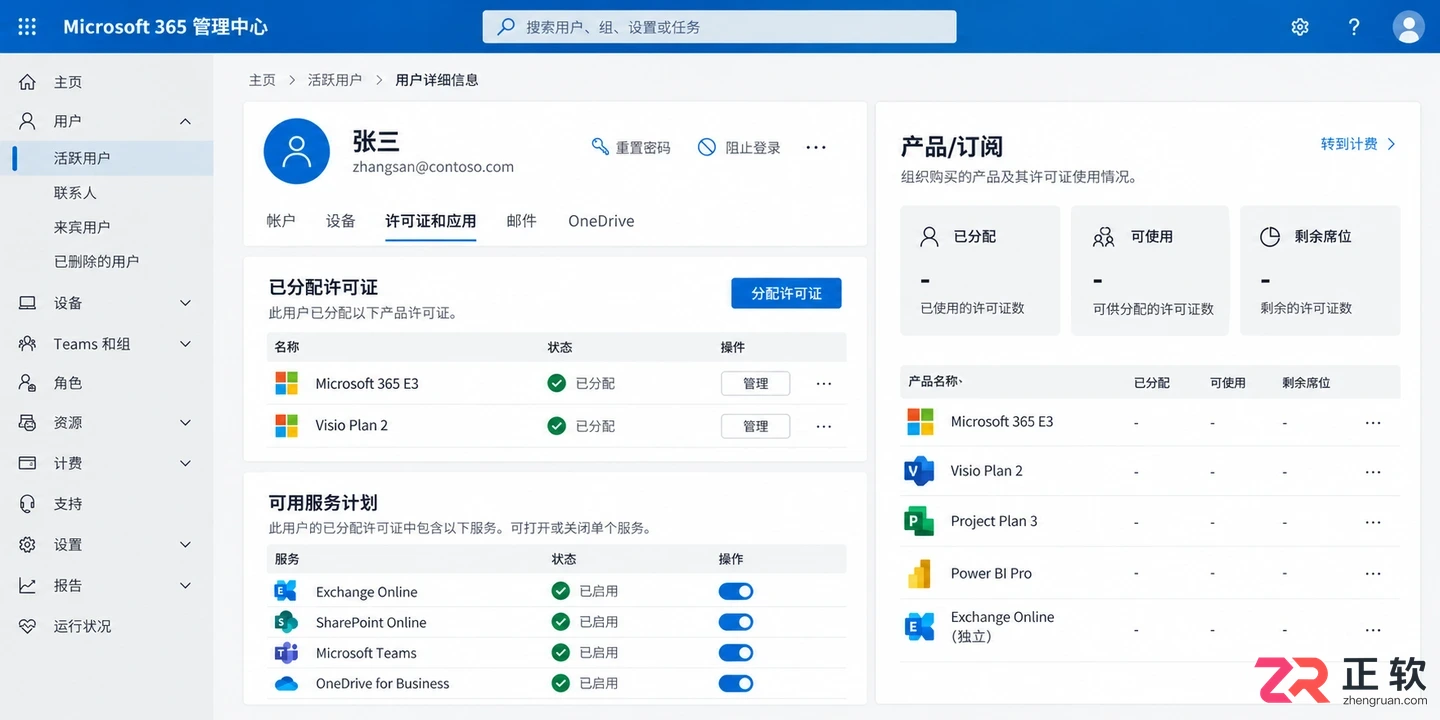Expand the 设置 sidebar chevron
The width and height of the screenshot is (1440, 720).
point(185,545)
